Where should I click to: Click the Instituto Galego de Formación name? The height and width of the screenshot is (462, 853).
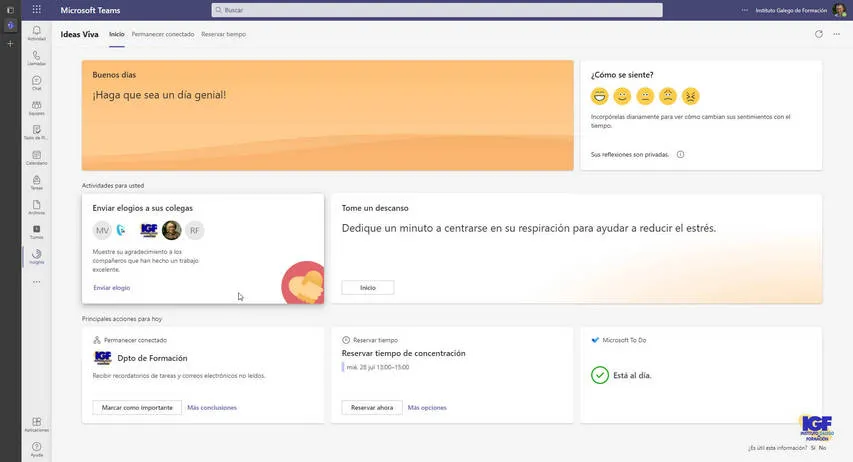(791, 10)
